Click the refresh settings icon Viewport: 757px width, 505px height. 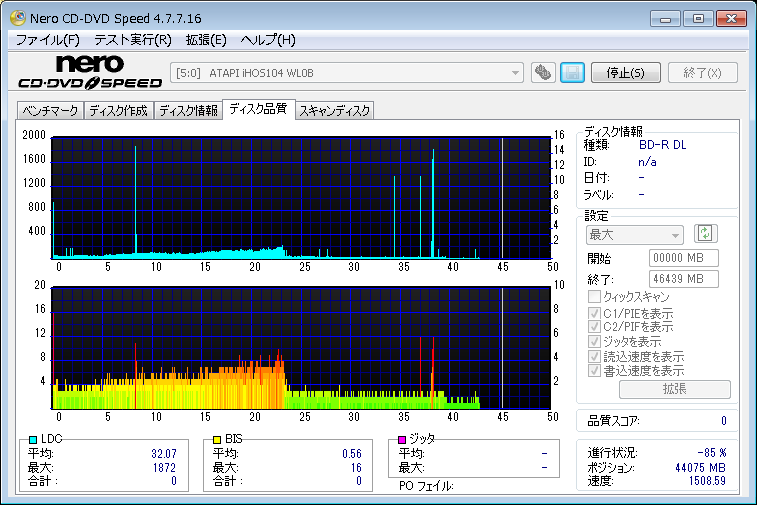[x=705, y=234]
